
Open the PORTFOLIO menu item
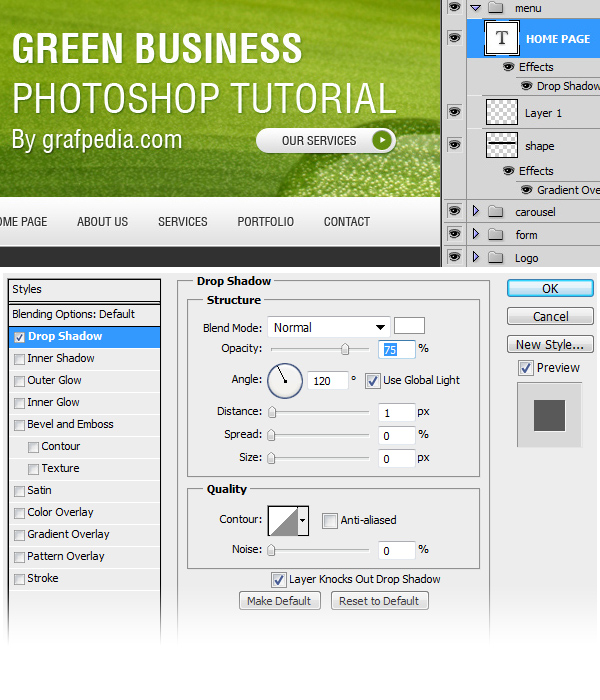[266, 222]
